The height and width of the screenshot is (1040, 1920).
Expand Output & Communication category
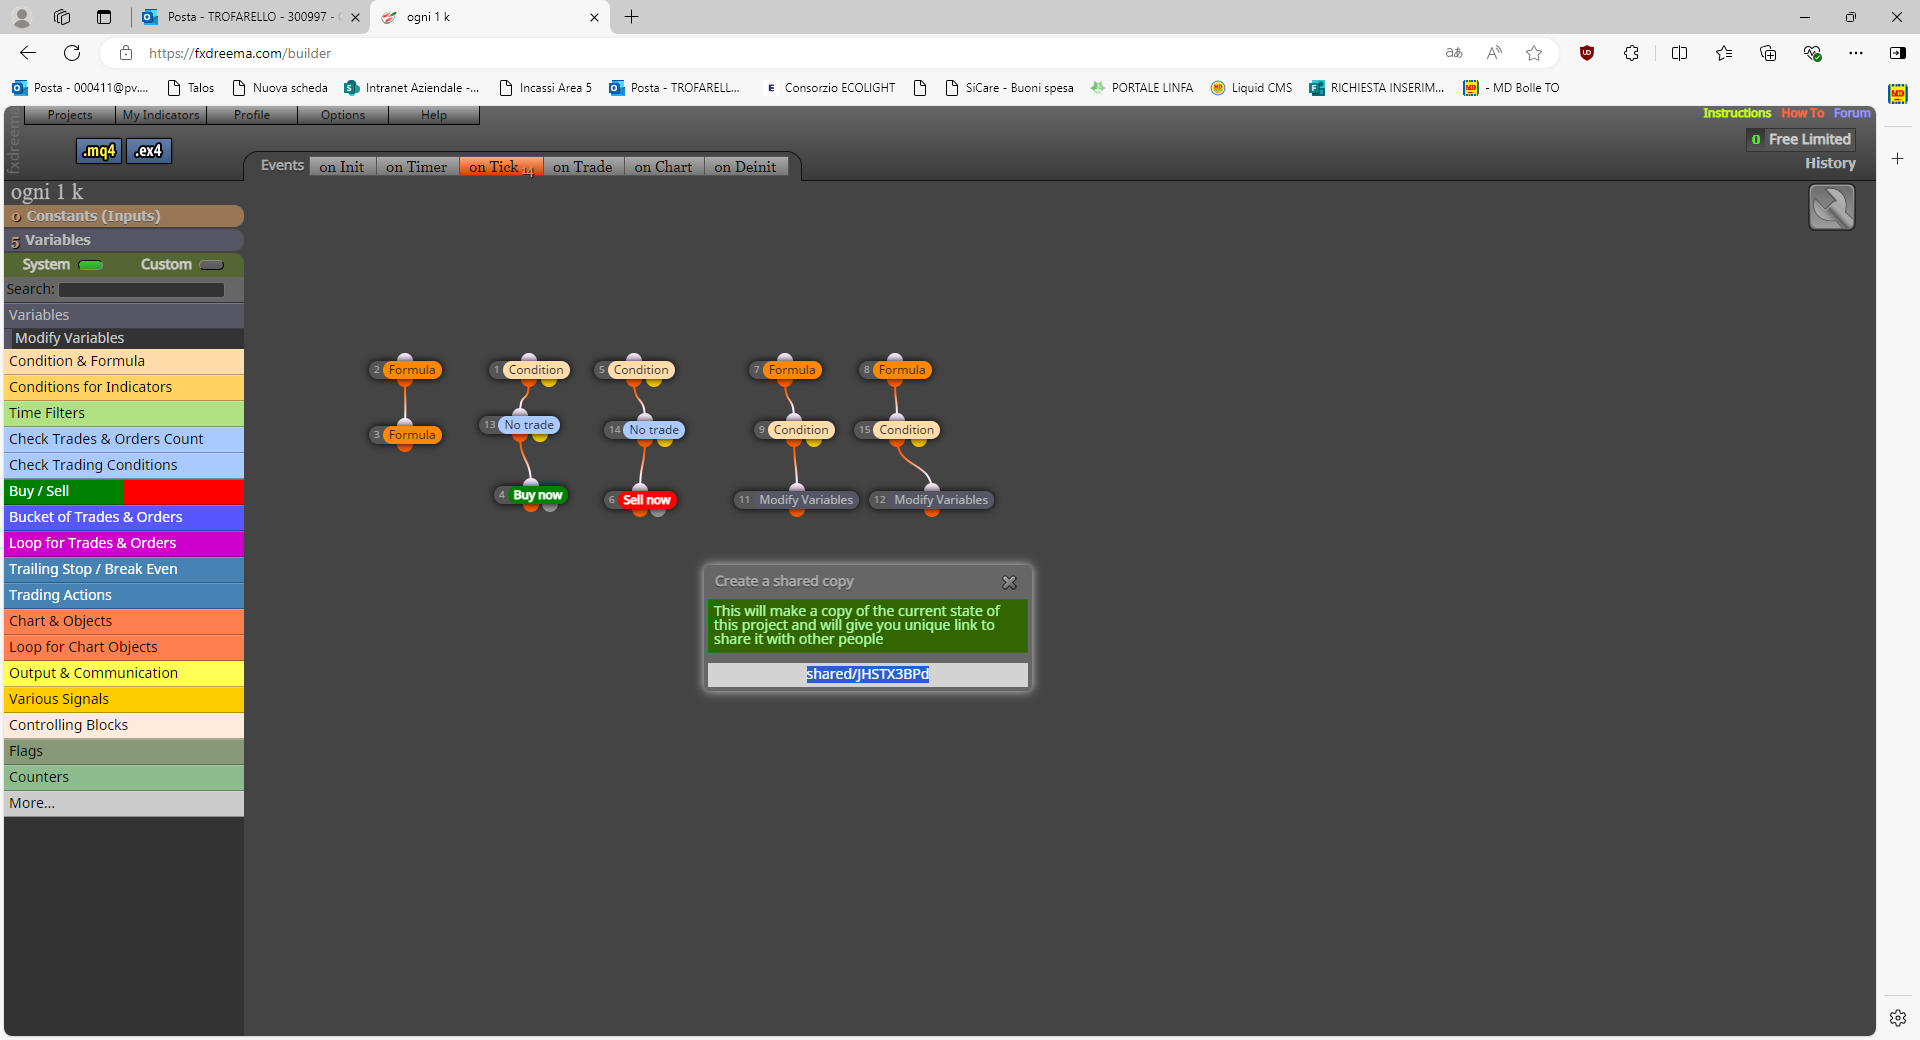click(124, 673)
